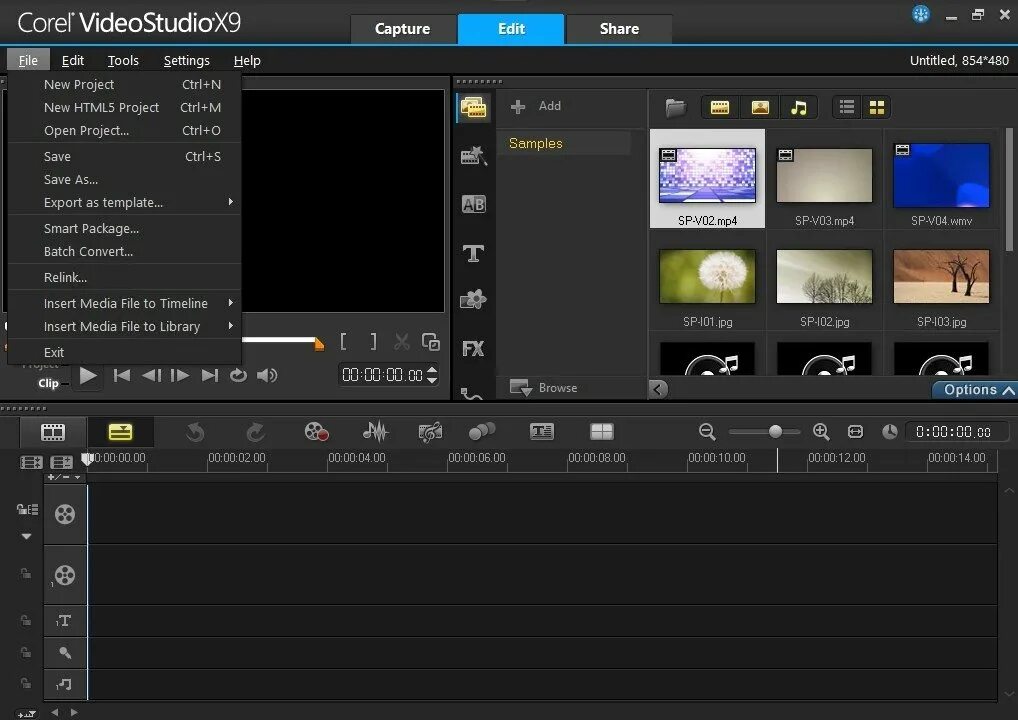
Task: Jump to the start of clip
Action: (x=121, y=375)
